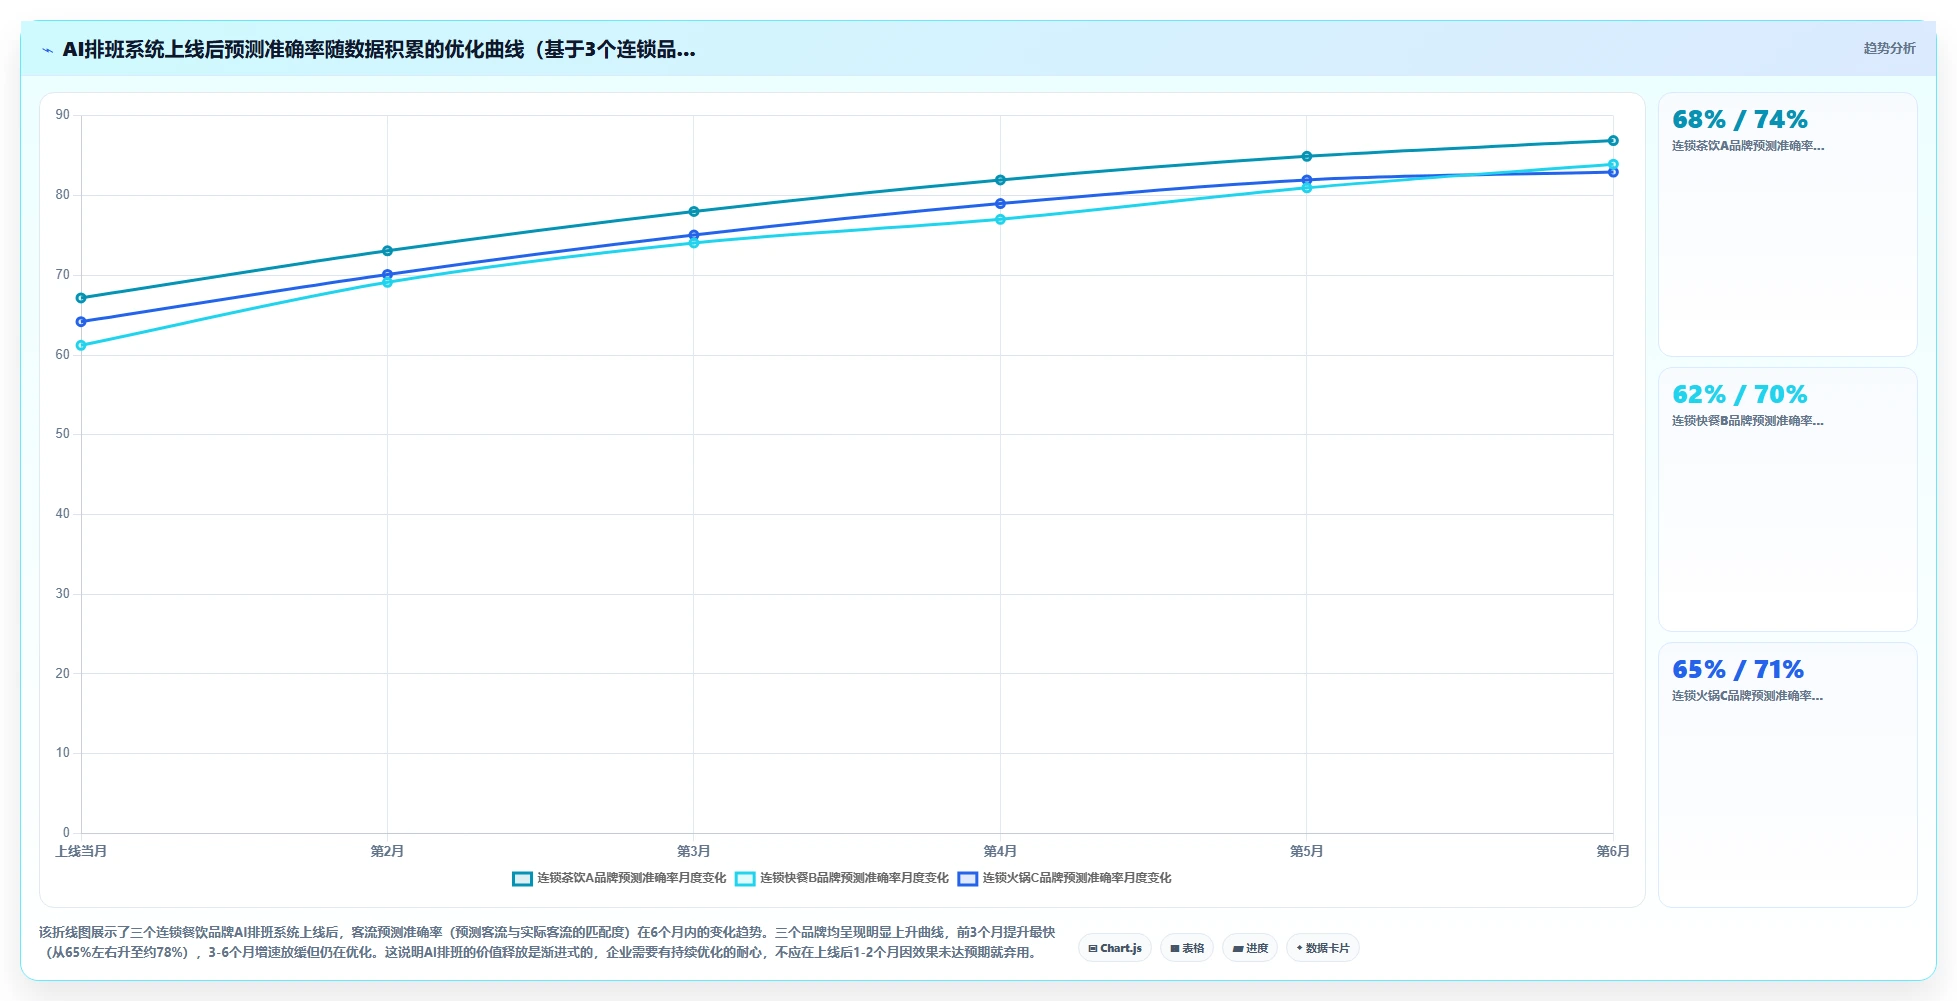Click the 30 y-axis tick label
1957x1001 pixels.
[x=63, y=594]
